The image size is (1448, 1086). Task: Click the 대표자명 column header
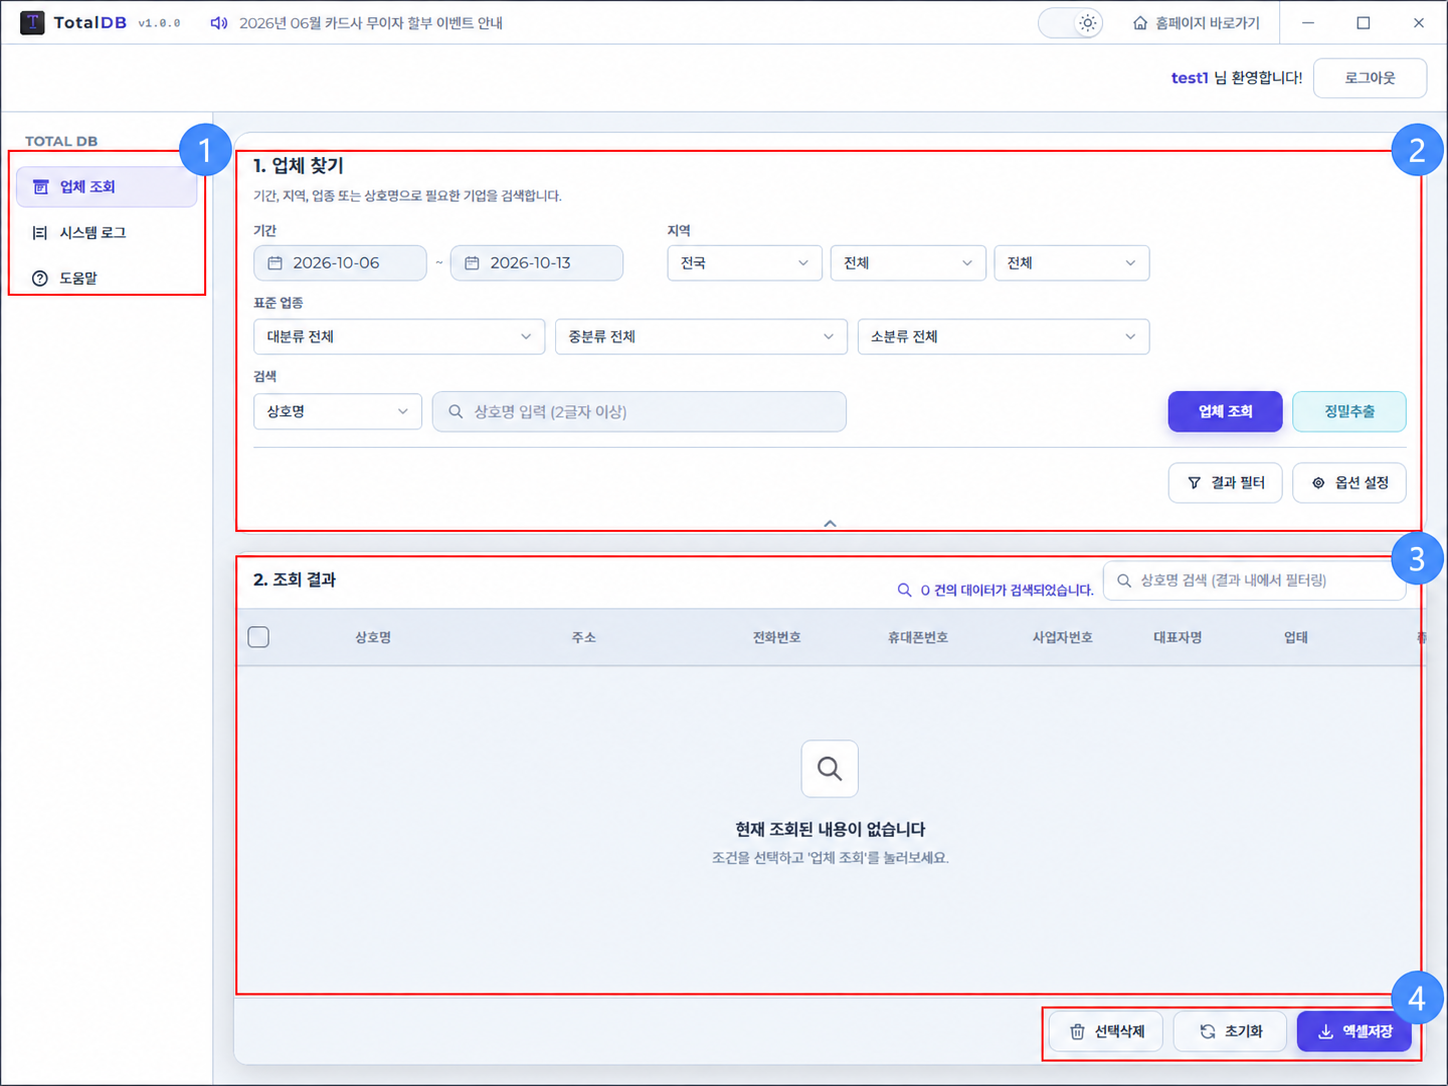tap(1178, 637)
